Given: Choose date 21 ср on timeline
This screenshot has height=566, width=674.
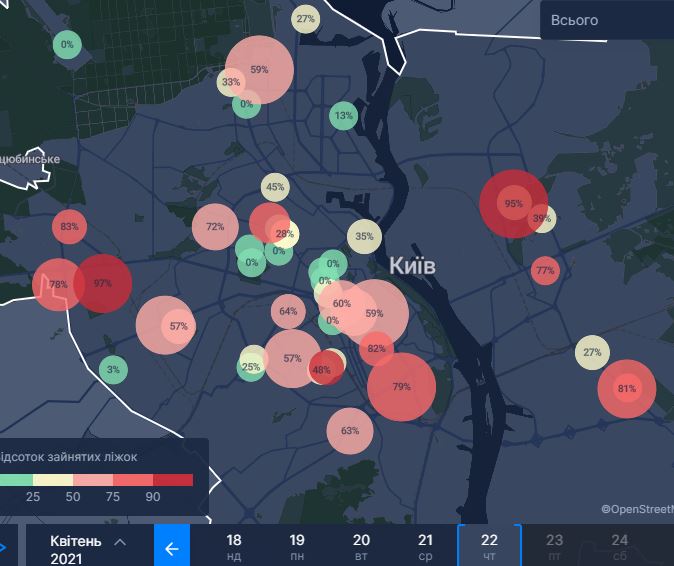Looking at the screenshot, I should [426, 547].
